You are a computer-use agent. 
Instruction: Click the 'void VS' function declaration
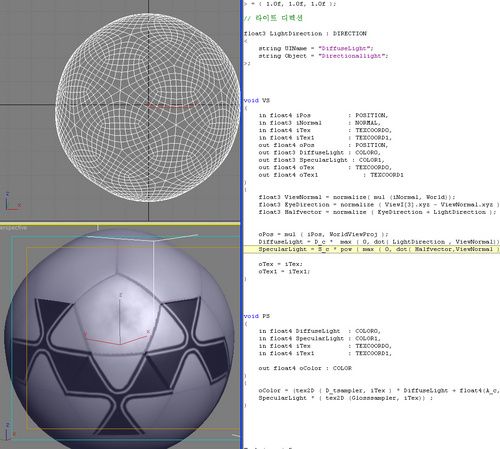click(257, 100)
